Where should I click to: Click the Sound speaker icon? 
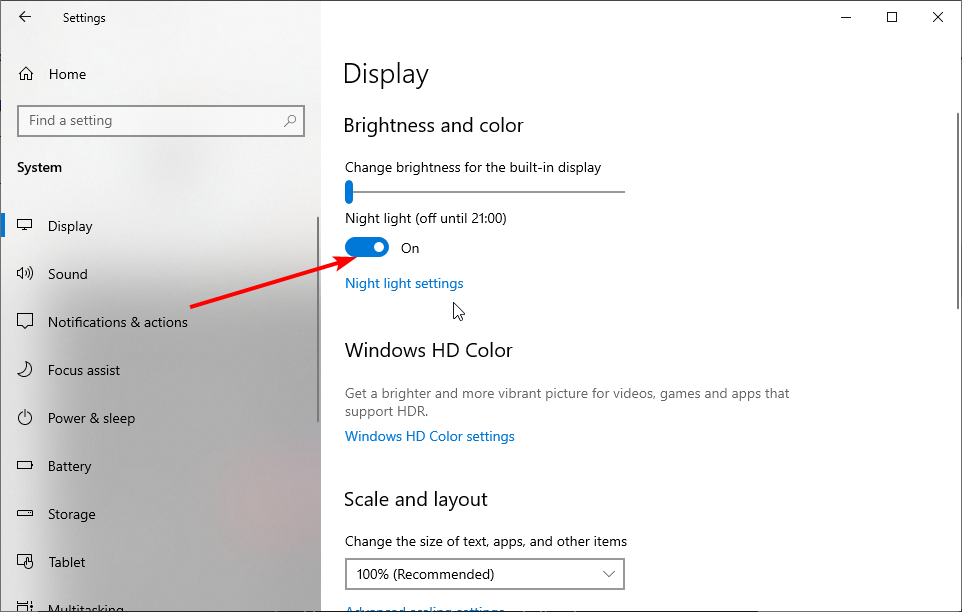point(25,273)
